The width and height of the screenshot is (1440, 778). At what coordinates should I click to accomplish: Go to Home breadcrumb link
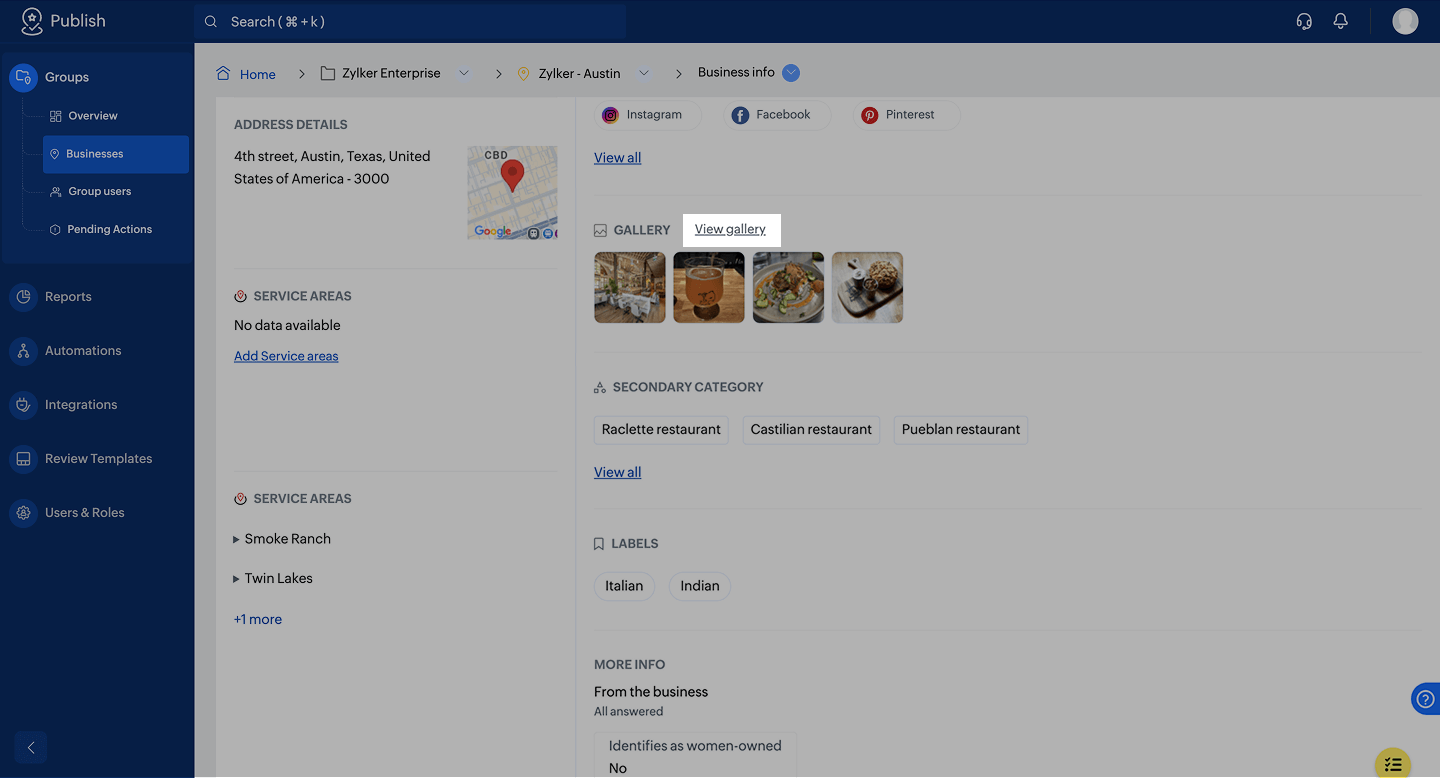258,74
